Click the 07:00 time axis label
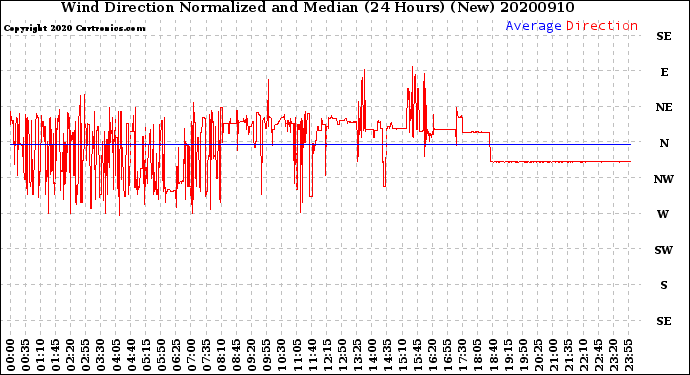Image resolution: width=690 pixels, height=375 pixels. 191,355
